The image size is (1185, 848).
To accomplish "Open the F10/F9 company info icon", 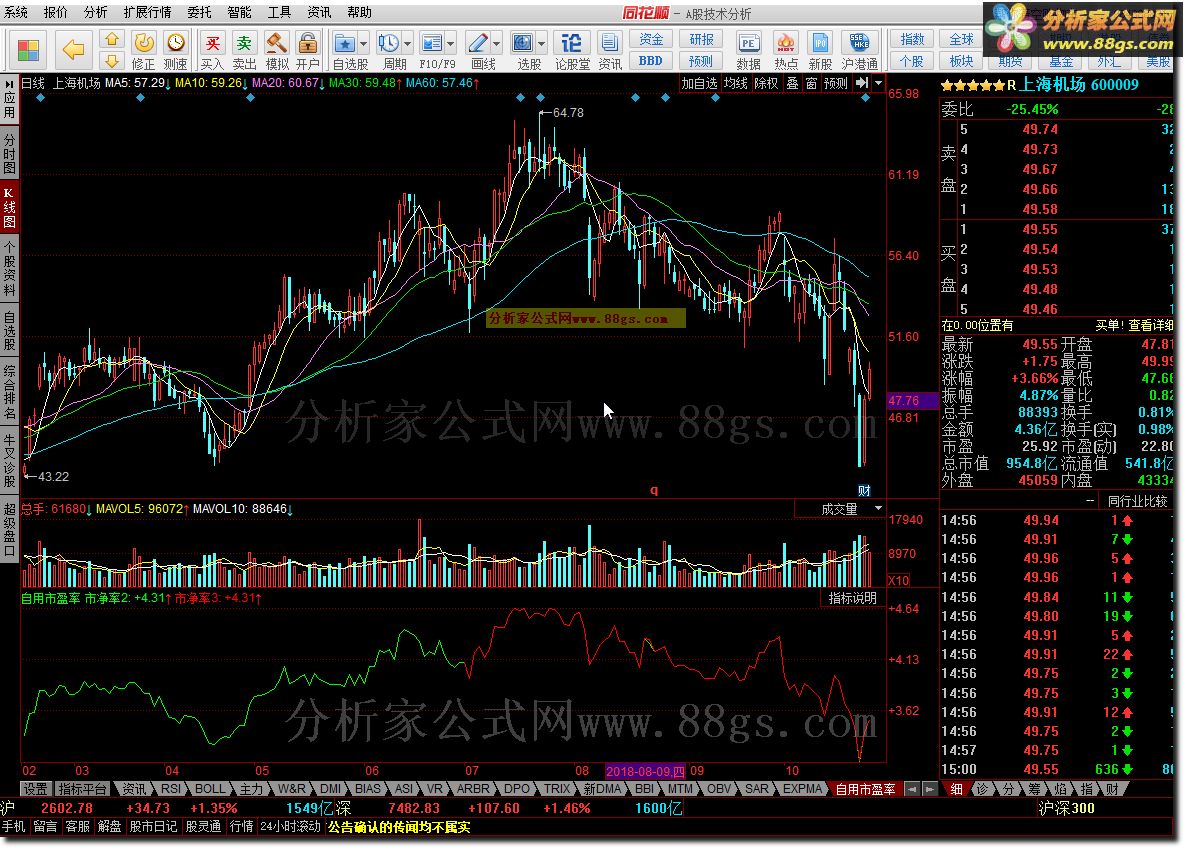I will coord(432,43).
